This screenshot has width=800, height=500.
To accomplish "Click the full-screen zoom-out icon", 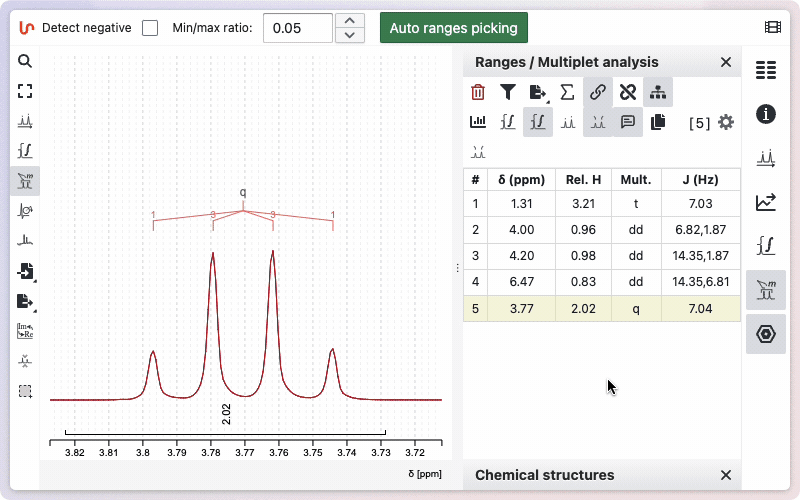I will coord(25,91).
